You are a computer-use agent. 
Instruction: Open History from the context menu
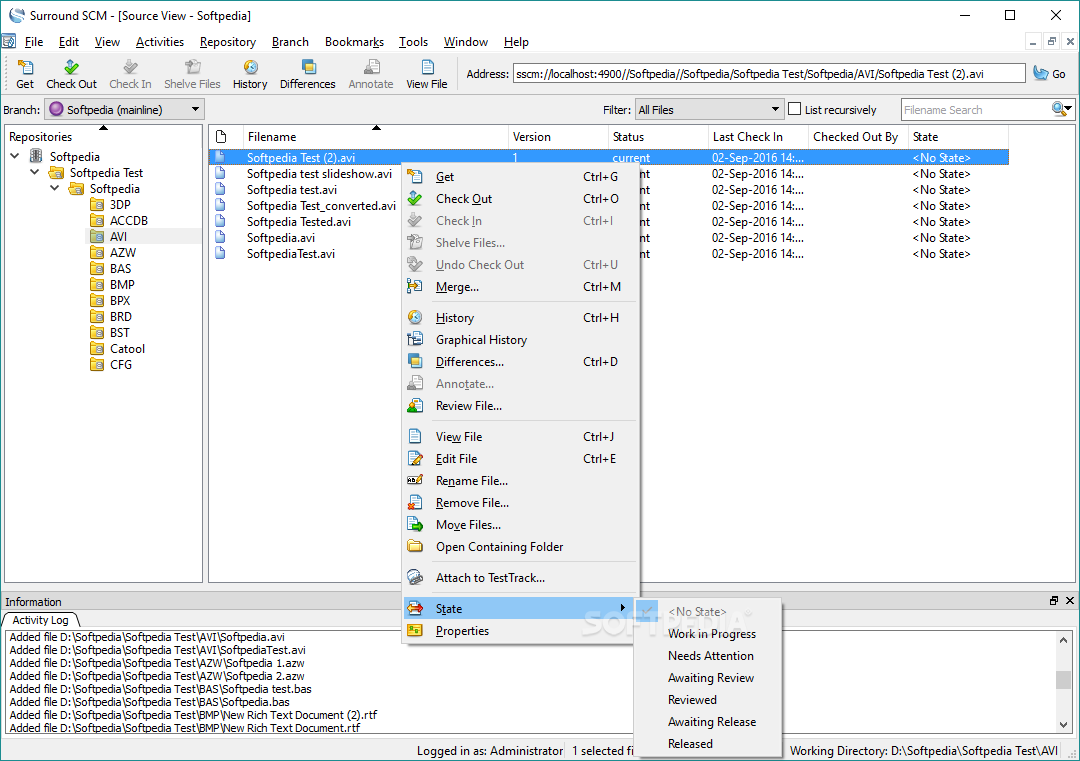(519, 318)
